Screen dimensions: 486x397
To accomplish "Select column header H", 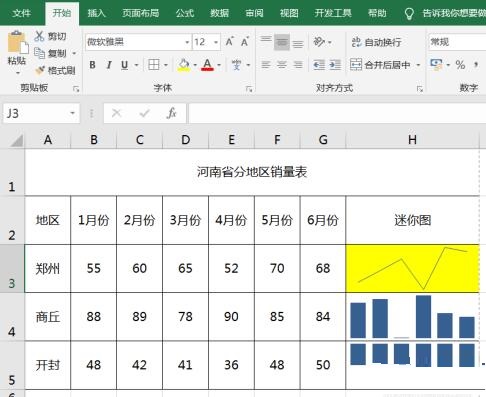I will (x=413, y=140).
